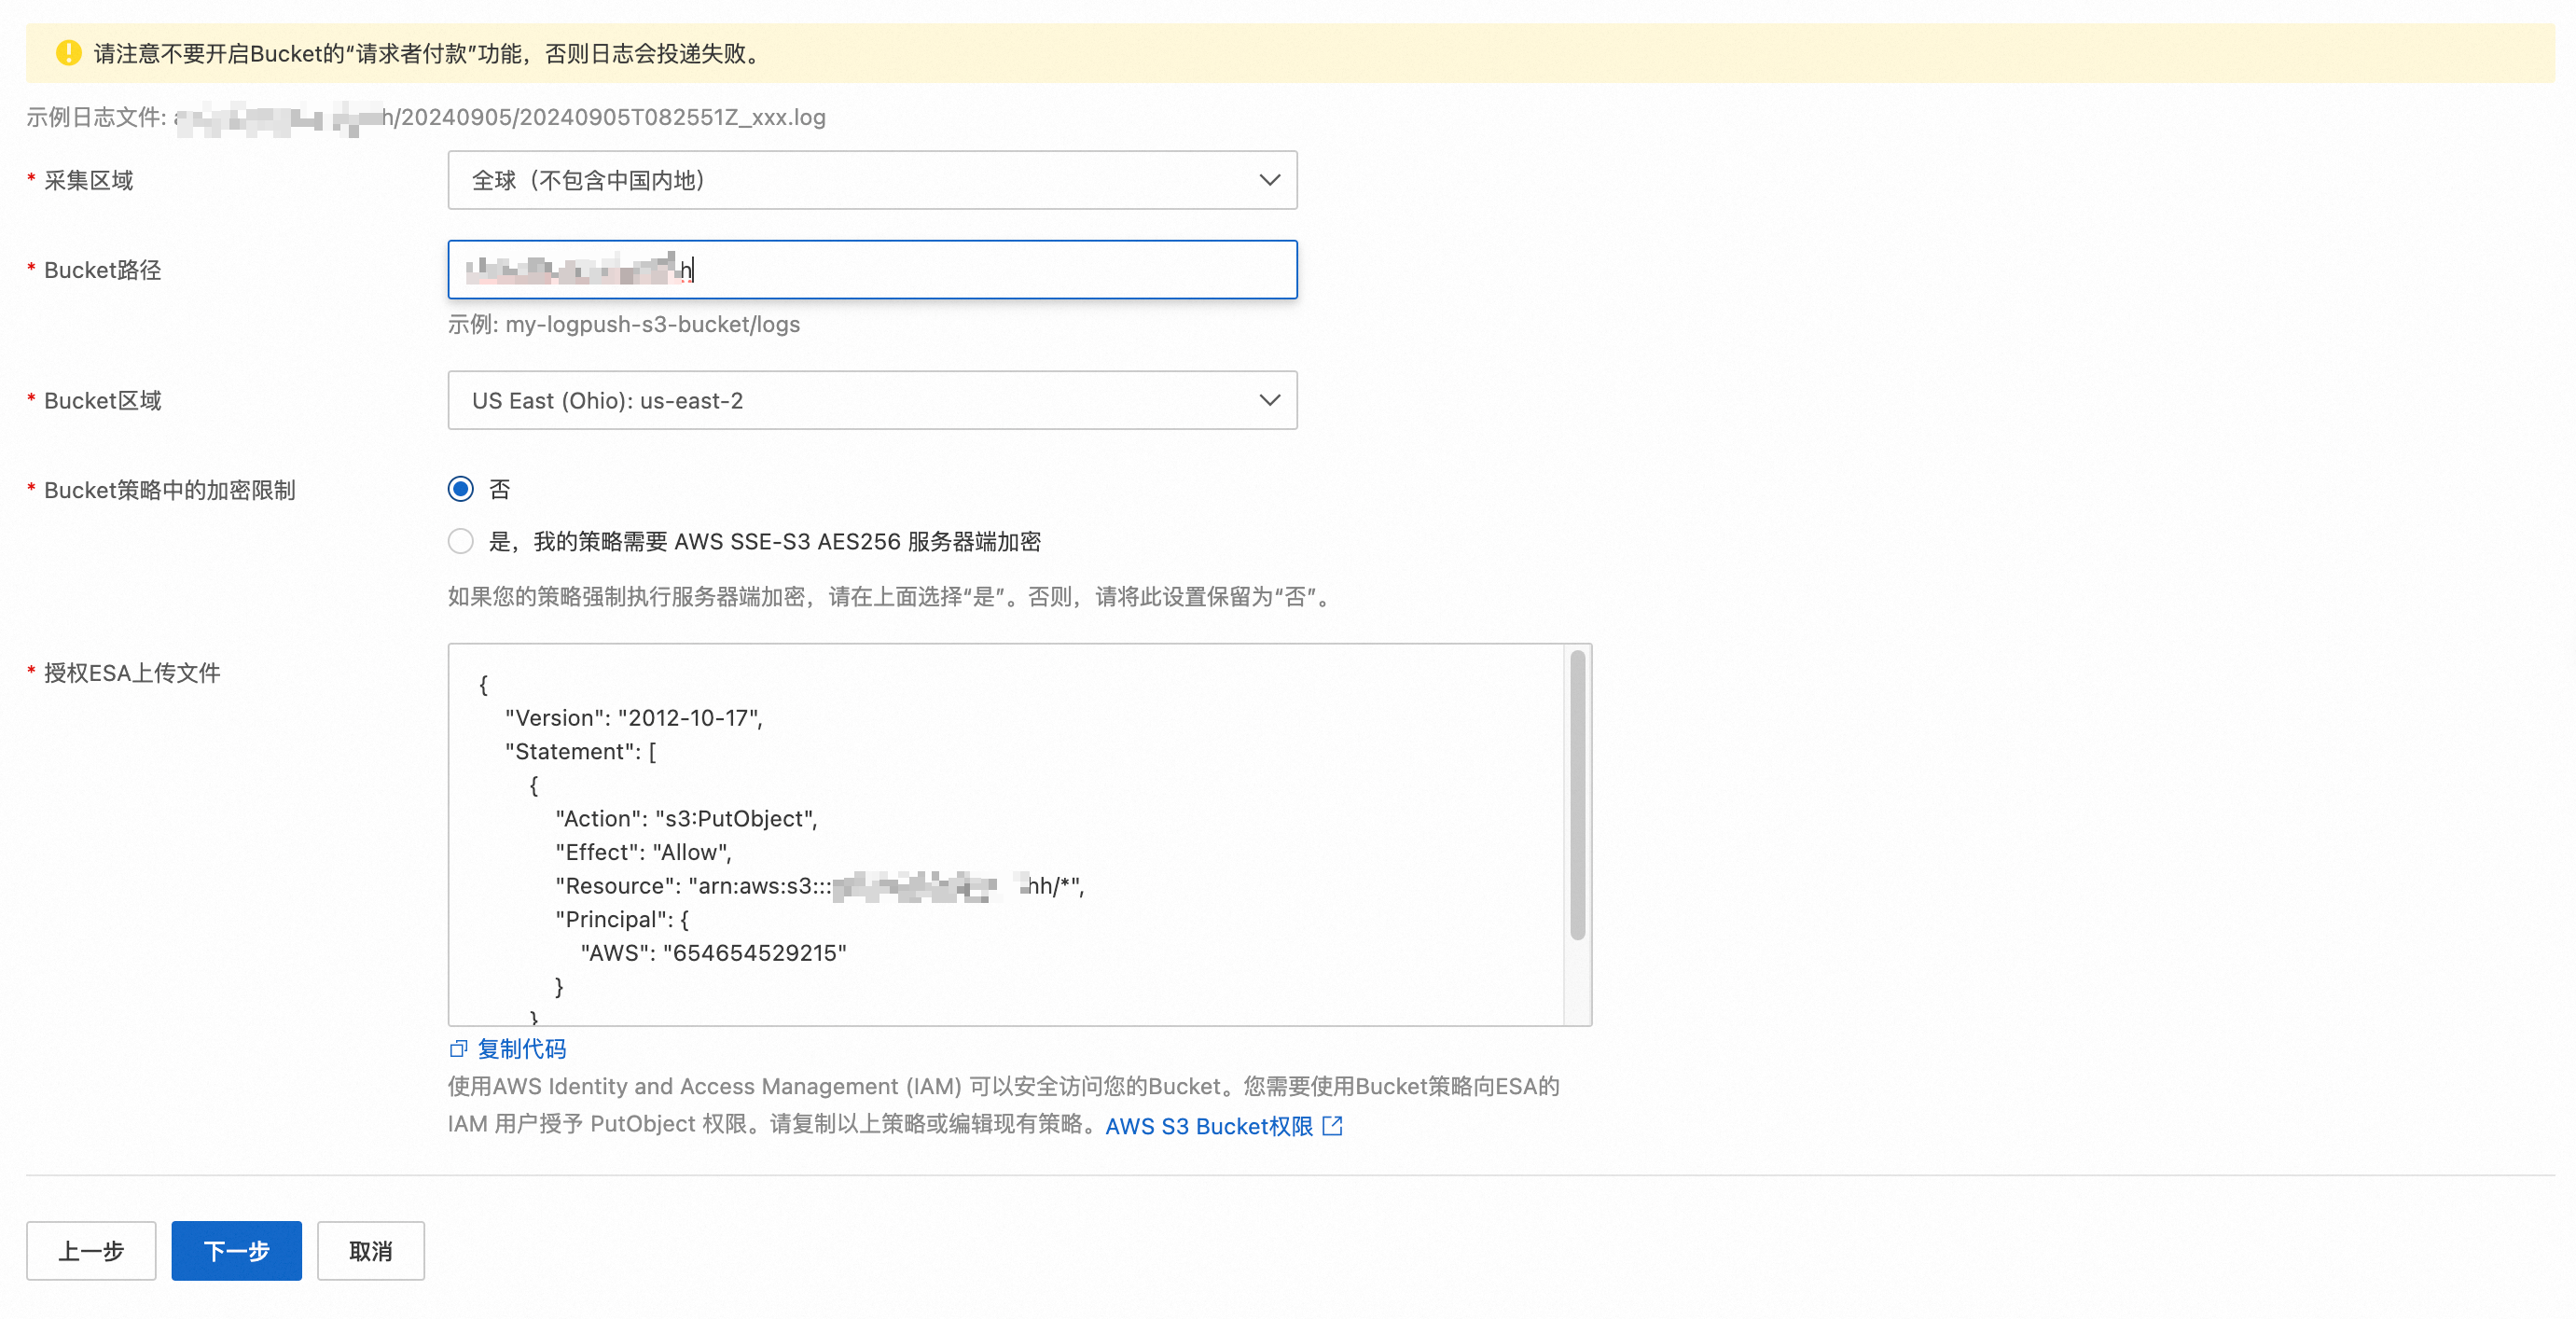2576x1319 pixels.
Task: Click the 否 radio label text
Action: 499,489
